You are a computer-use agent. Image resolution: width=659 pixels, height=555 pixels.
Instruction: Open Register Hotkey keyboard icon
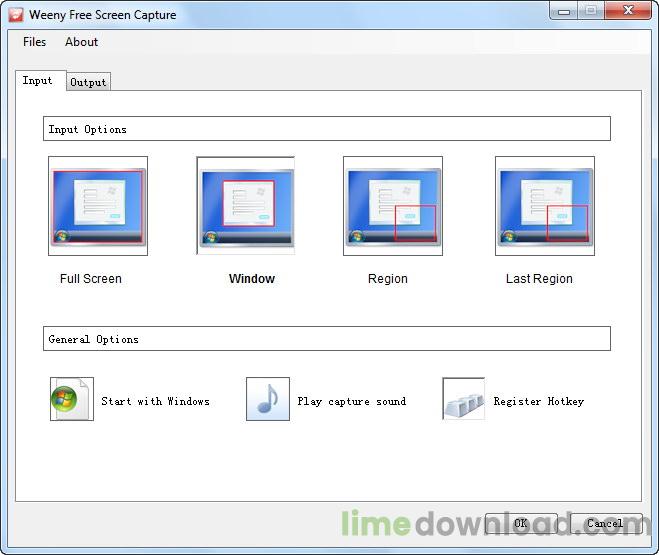[464, 398]
